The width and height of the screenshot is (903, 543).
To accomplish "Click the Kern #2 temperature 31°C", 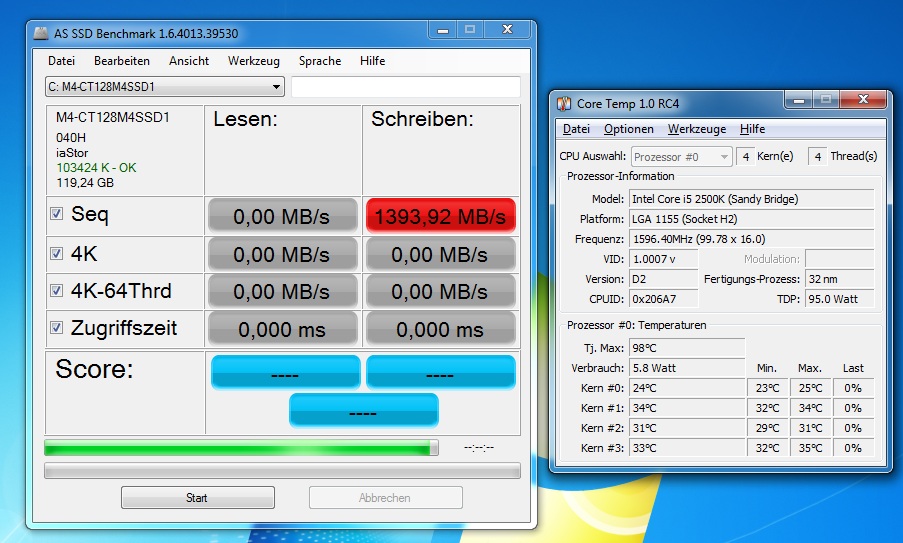I will coord(687,428).
